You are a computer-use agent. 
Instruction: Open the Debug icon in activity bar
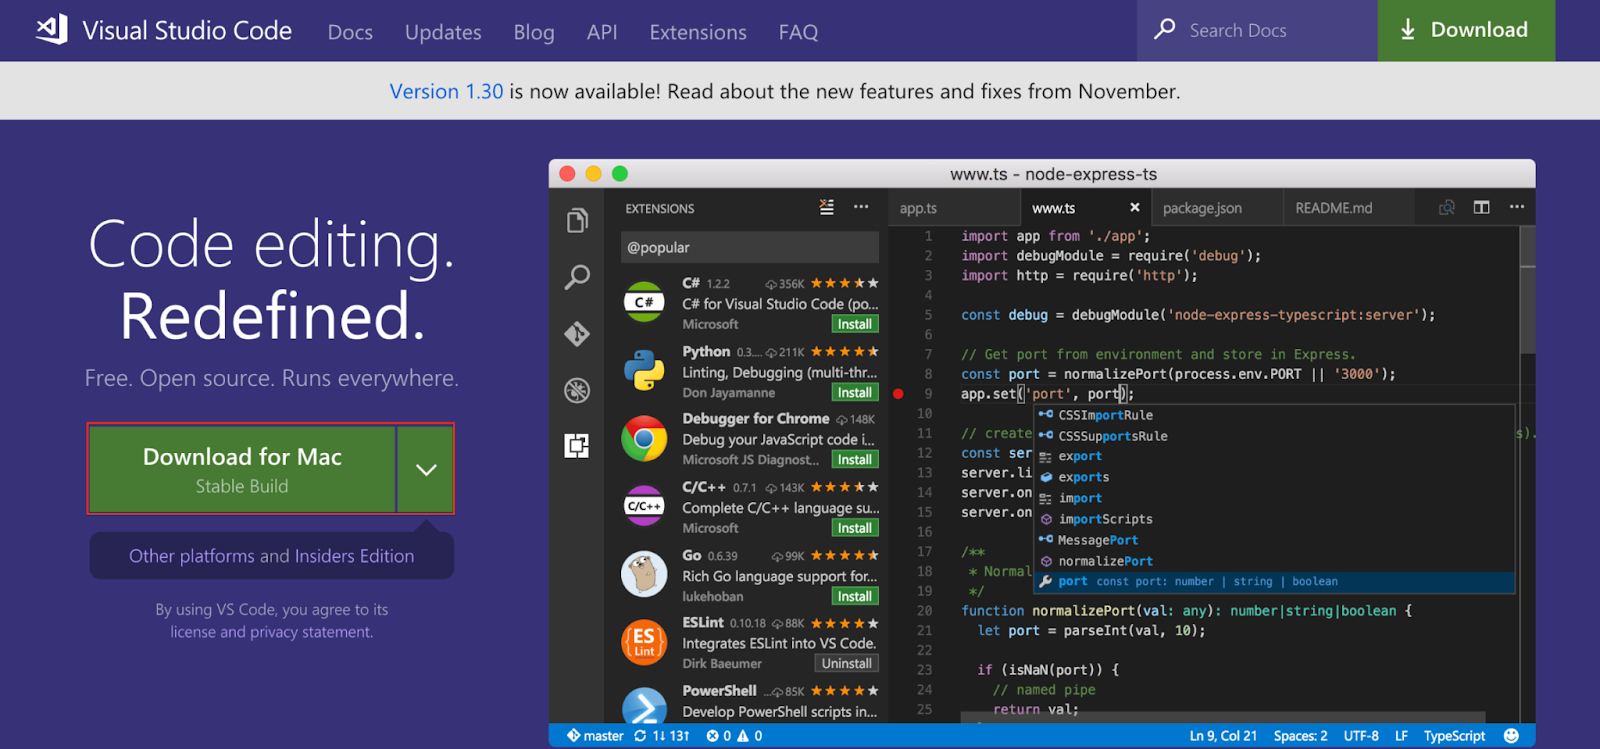[x=577, y=390]
